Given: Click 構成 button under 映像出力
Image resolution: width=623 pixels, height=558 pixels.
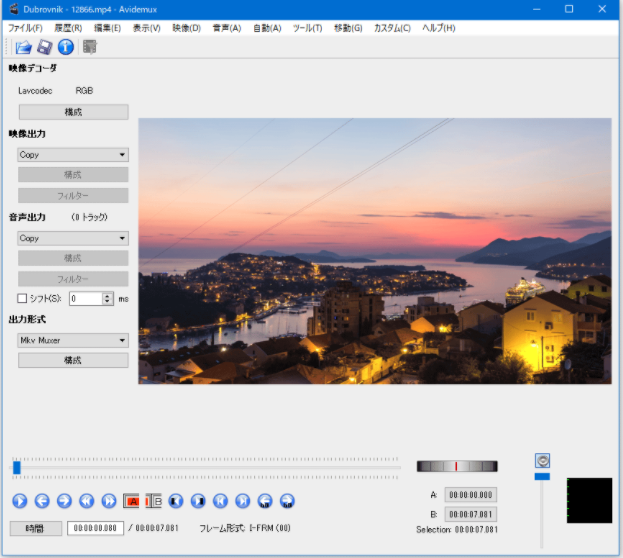Looking at the screenshot, I should coord(73,174).
